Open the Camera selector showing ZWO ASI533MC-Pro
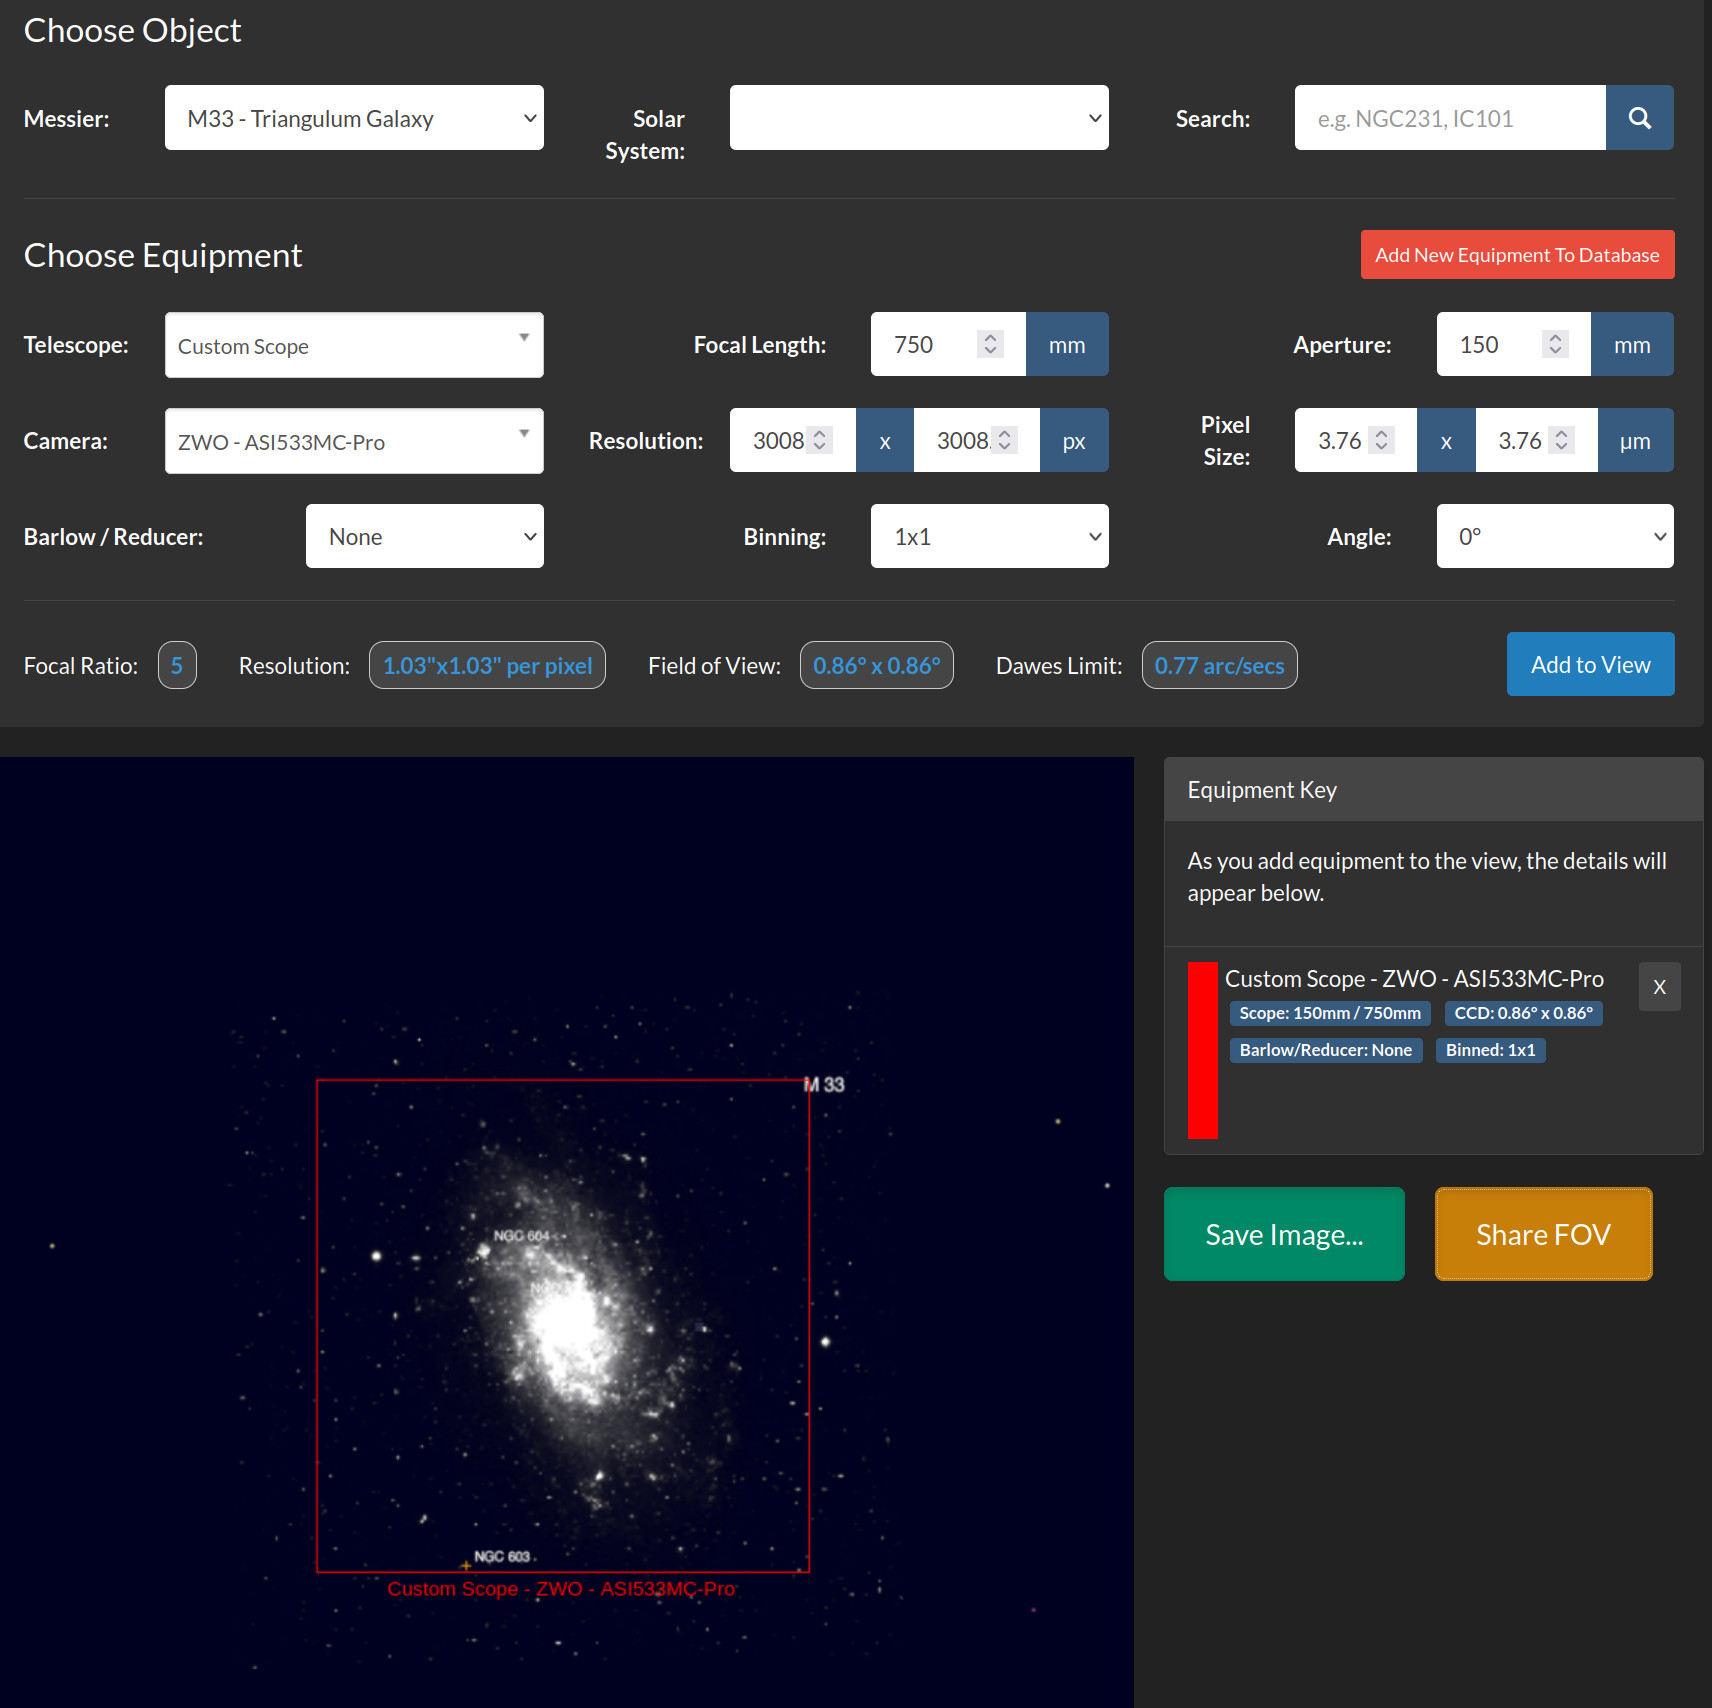Viewport: 1712px width, 1708px height. point(354,441)
